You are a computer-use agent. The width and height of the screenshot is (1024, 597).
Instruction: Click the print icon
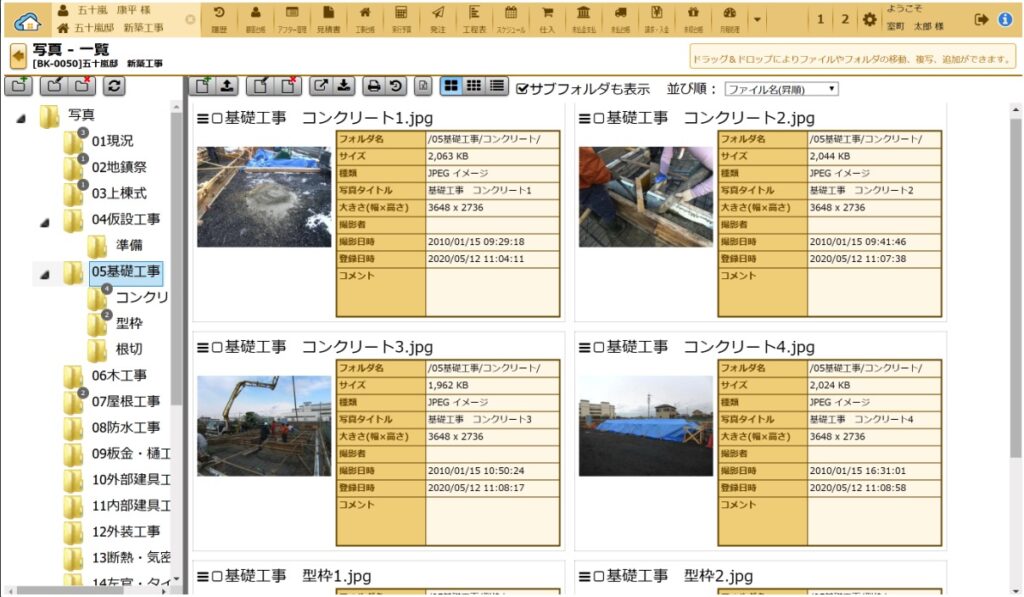(374, 86)
